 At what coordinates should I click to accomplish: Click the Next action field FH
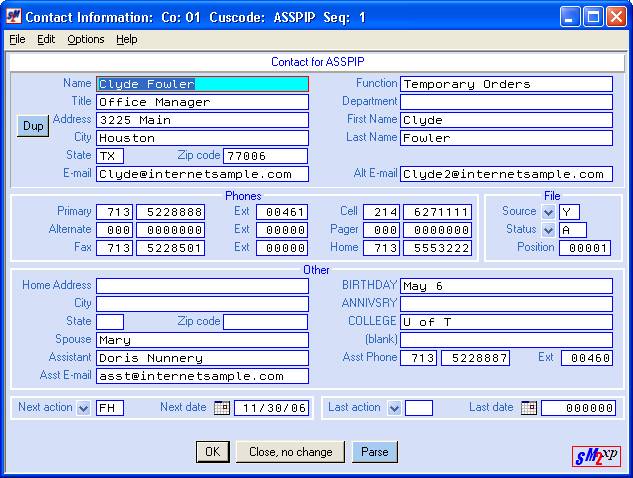click(110, 408)
